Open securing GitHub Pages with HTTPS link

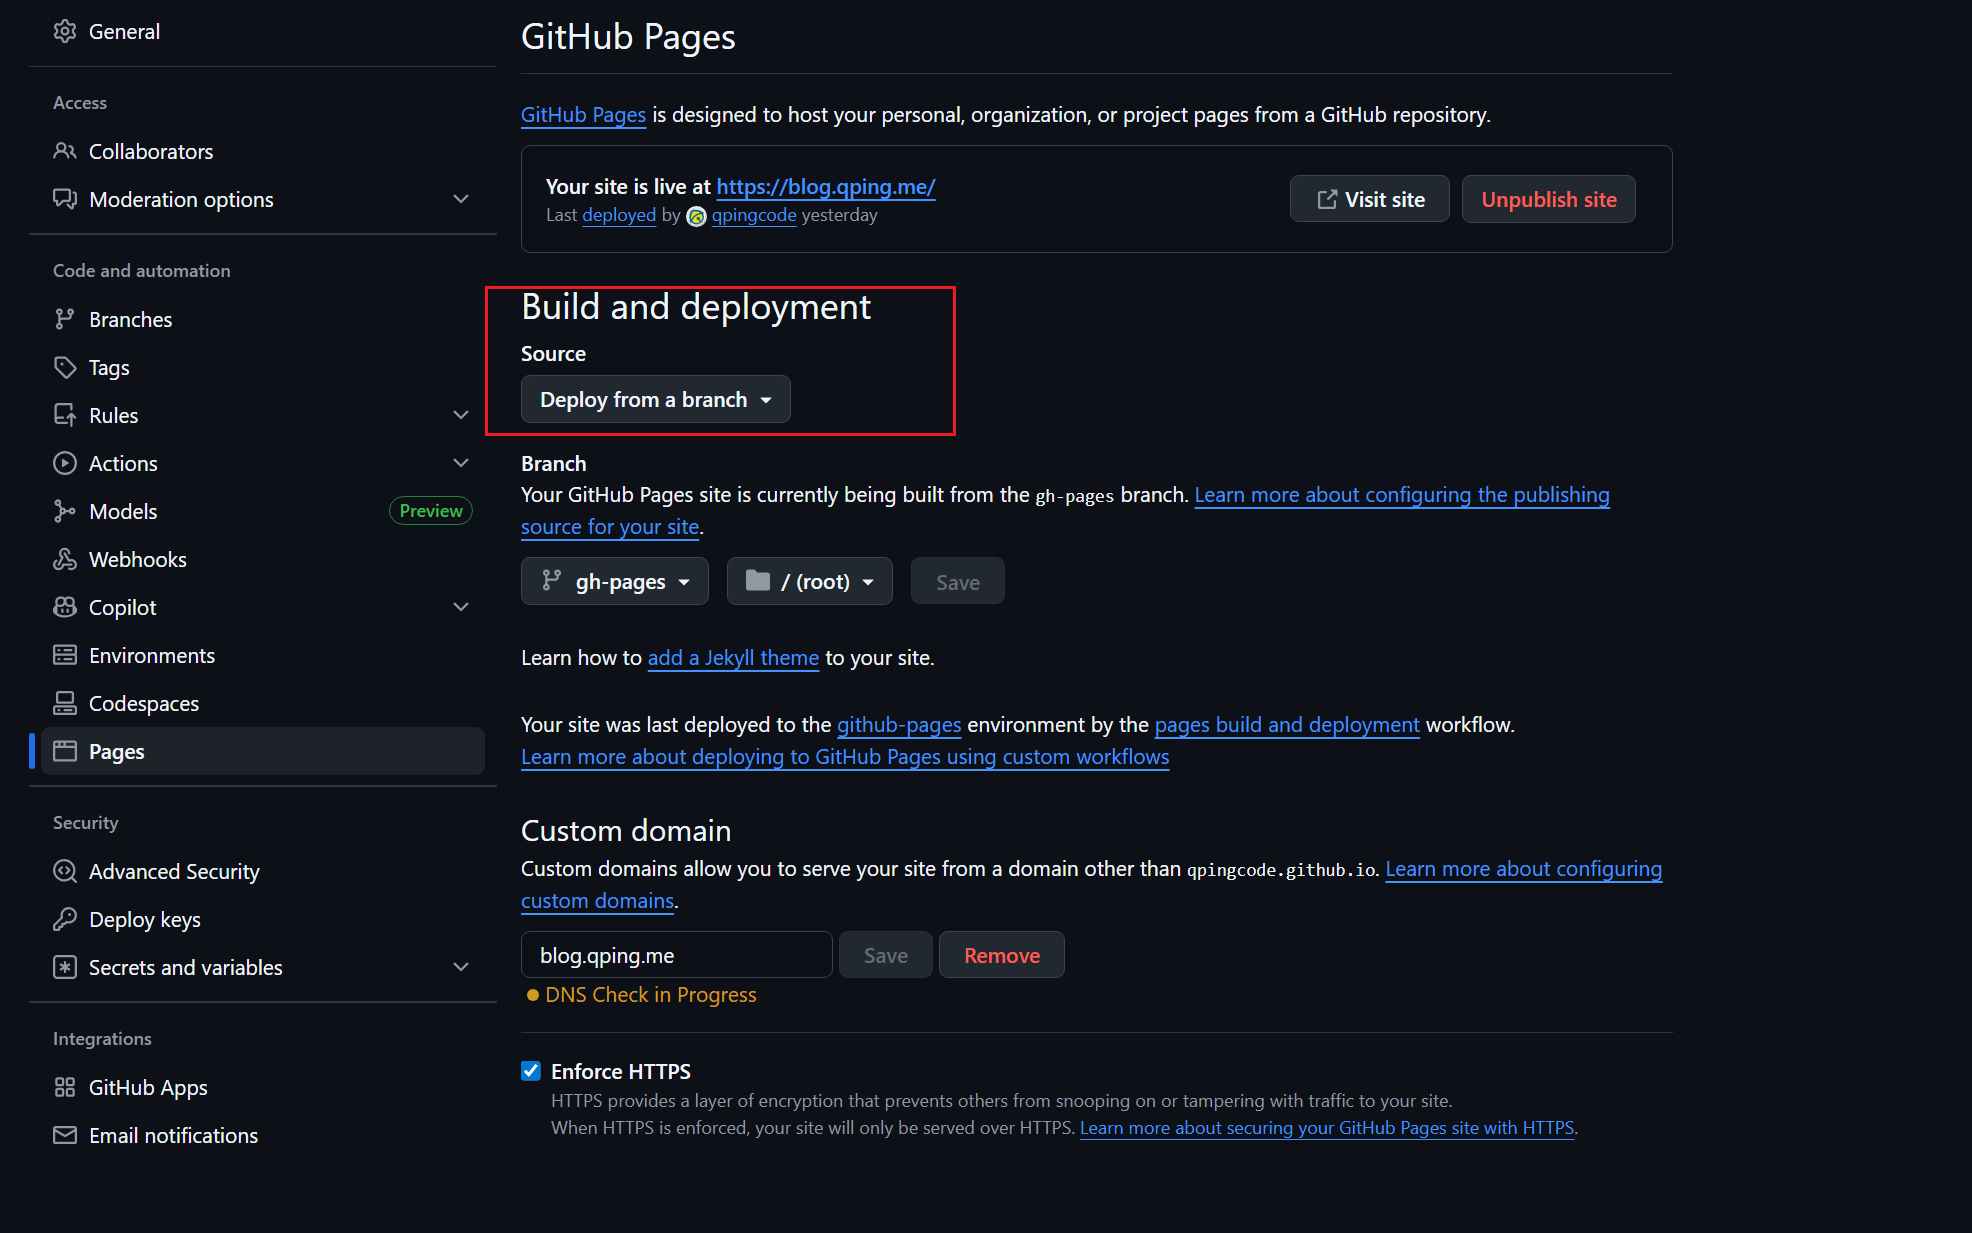coord(1327,1128)
